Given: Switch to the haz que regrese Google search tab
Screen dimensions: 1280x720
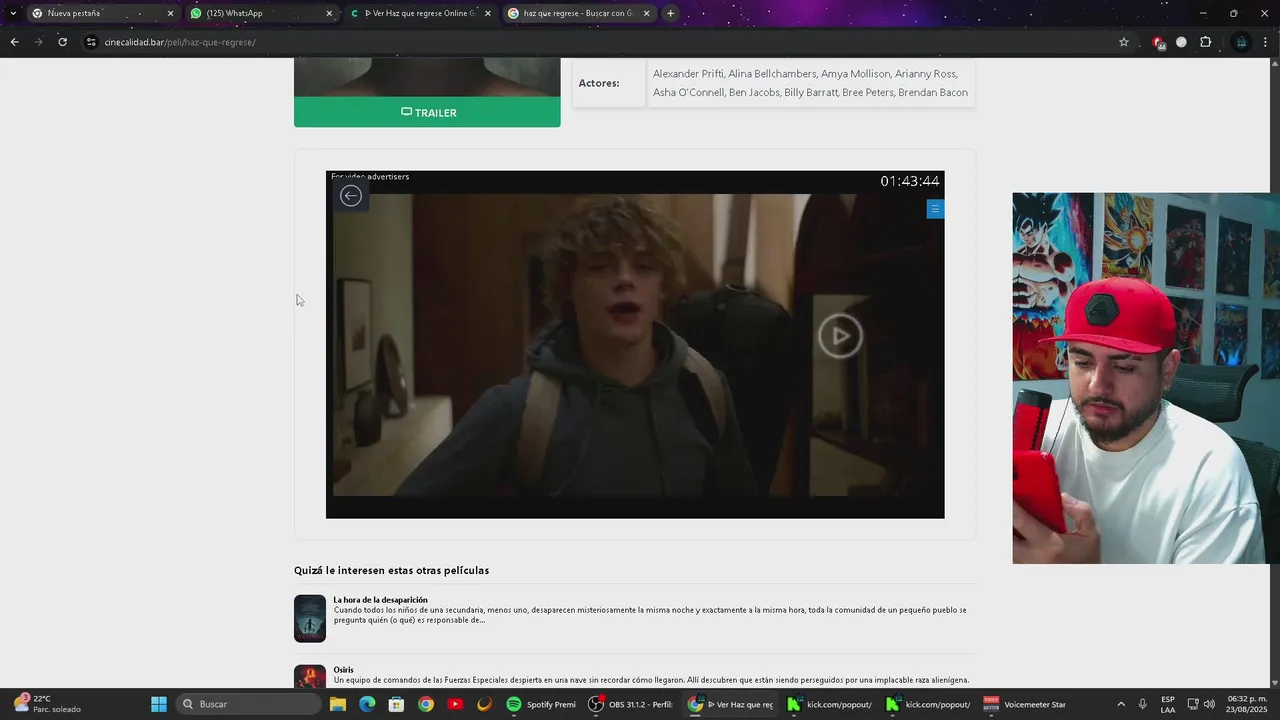Looking at the screenshot, I should click(578, 13).
